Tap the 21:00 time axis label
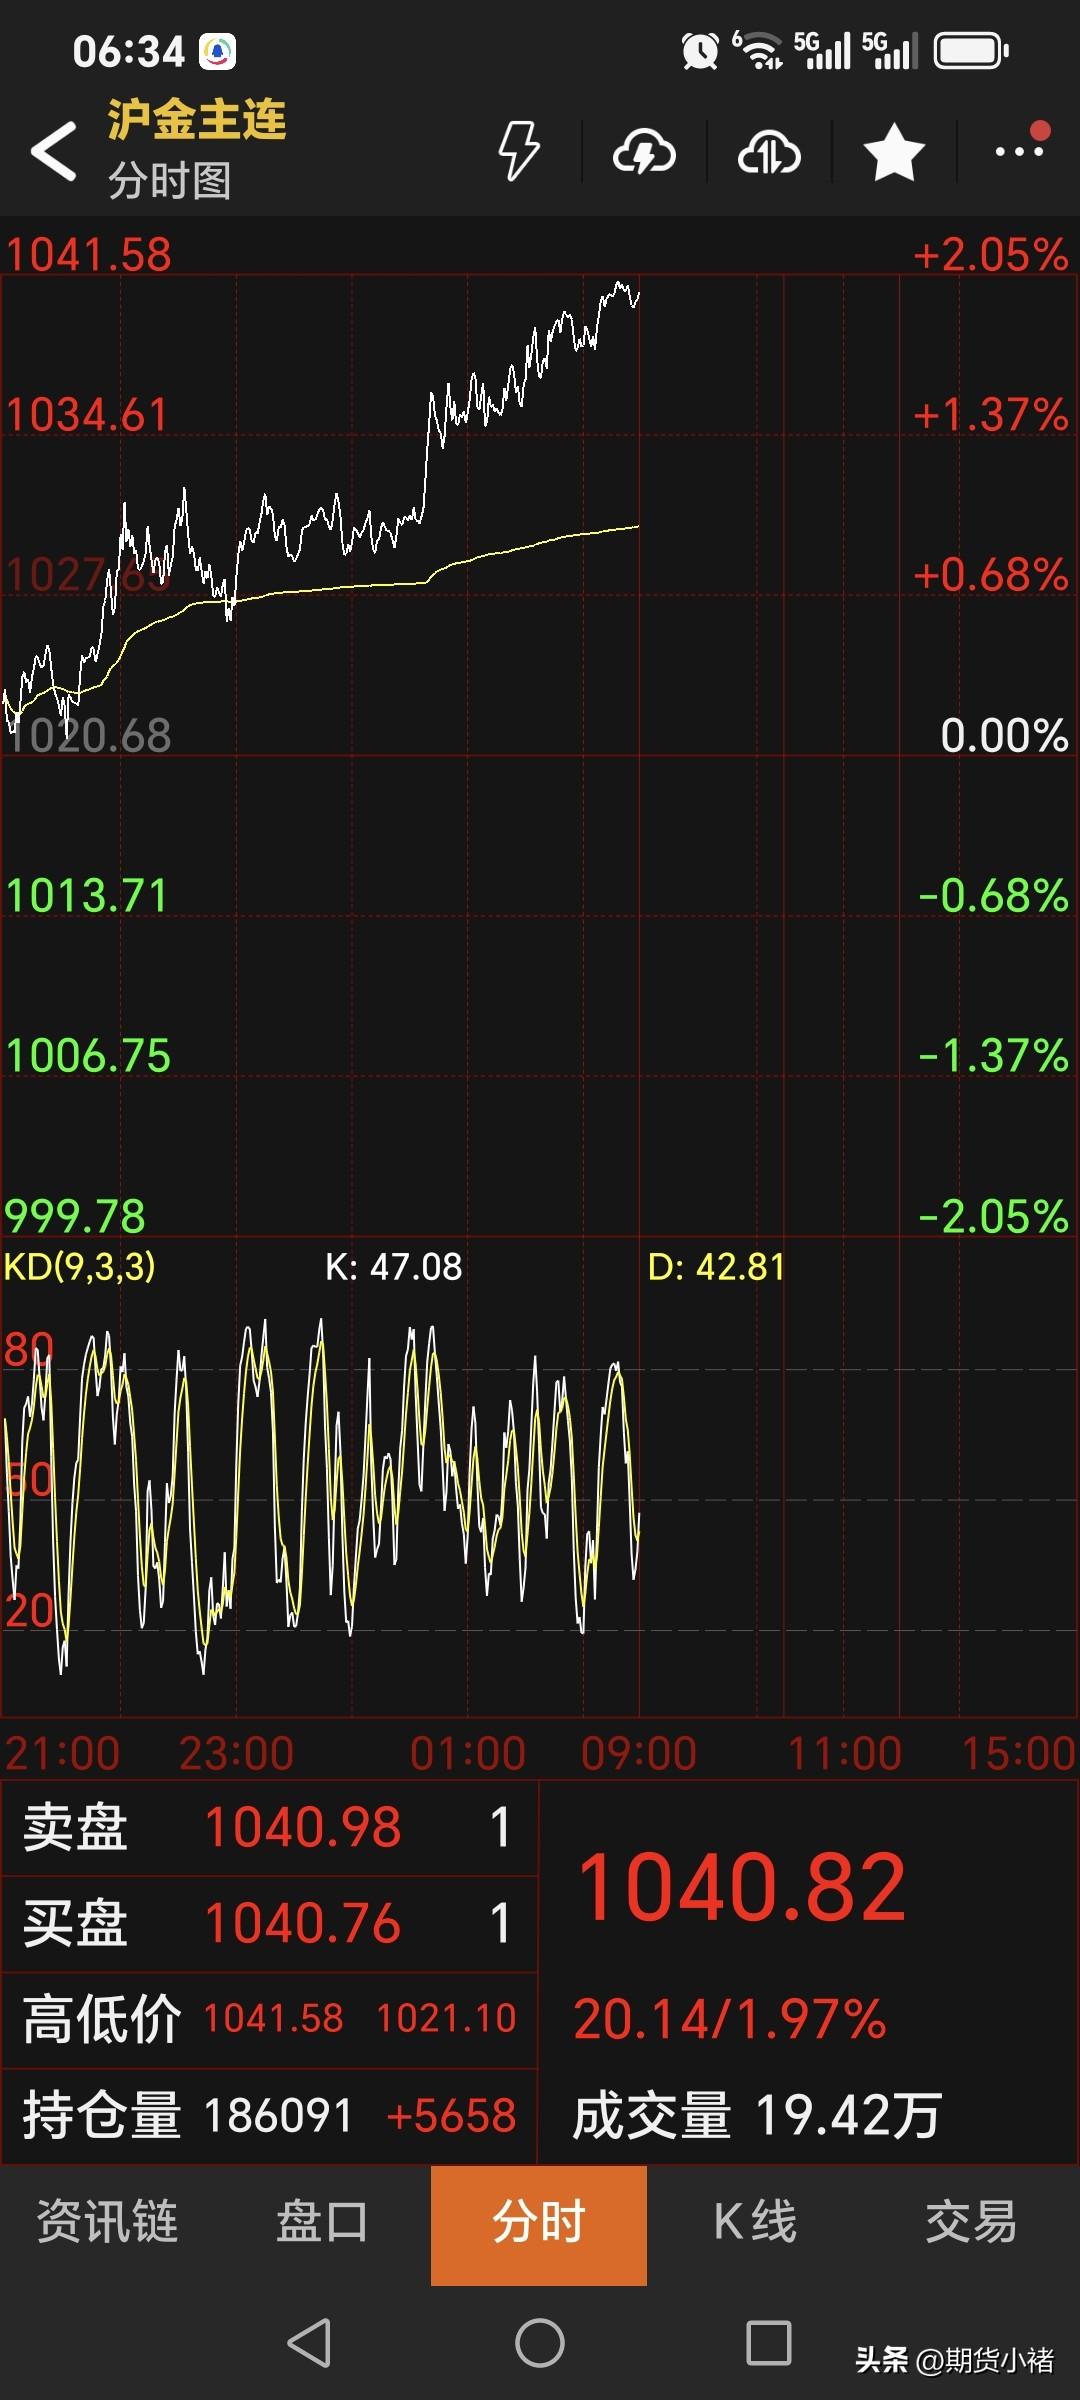 [62, 1753]
